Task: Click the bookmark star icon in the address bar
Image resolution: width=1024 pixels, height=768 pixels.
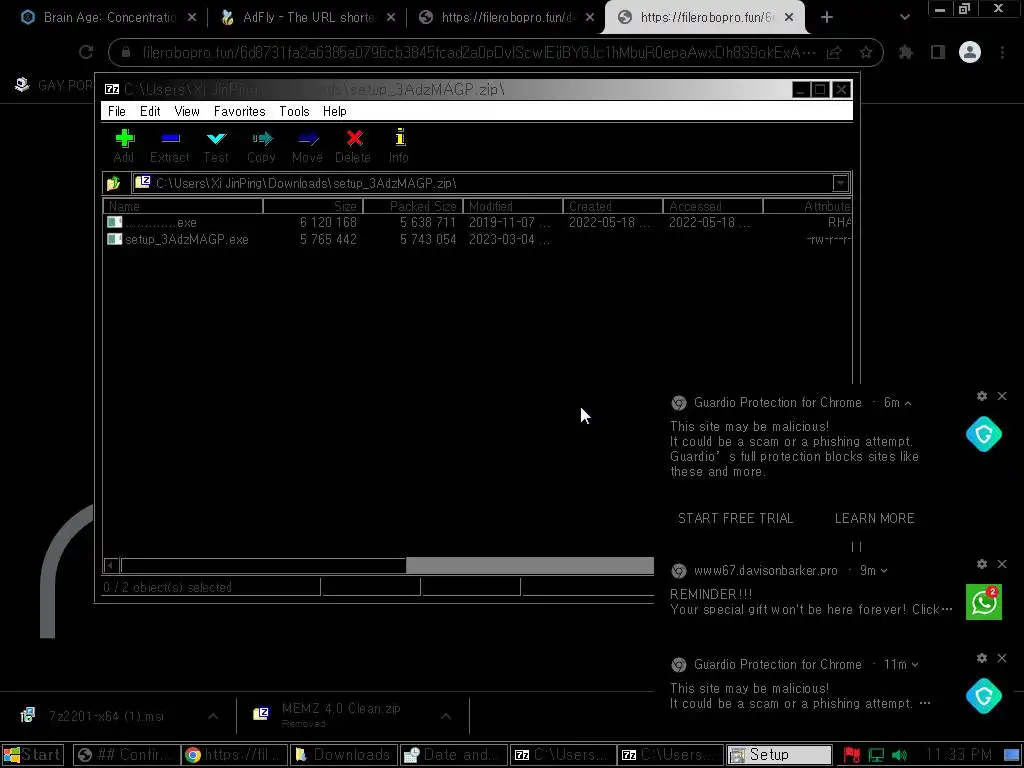Action: pyautogui.click(x=866, y=52)
